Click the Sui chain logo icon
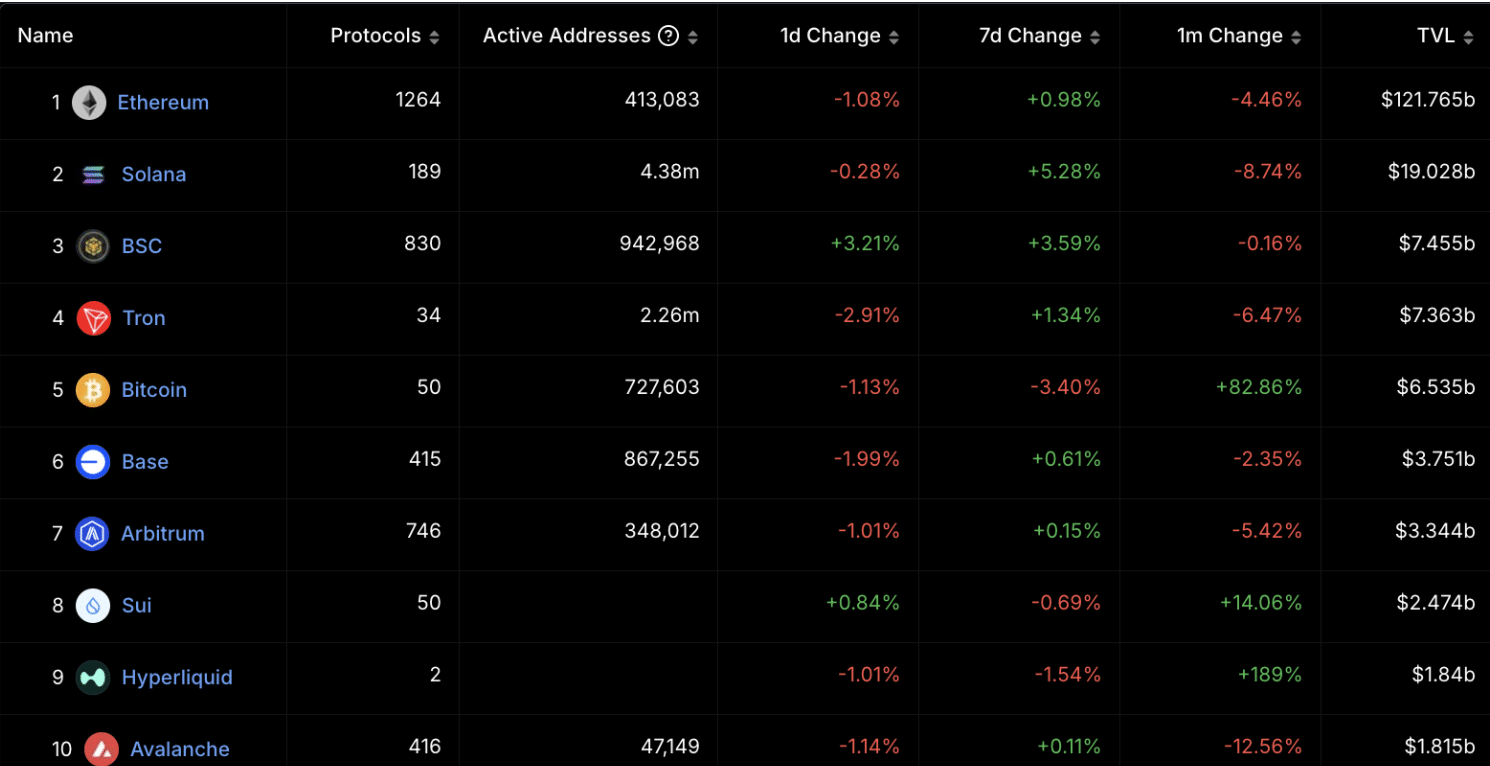The image size is (1490, 766). tap(93, 606)
